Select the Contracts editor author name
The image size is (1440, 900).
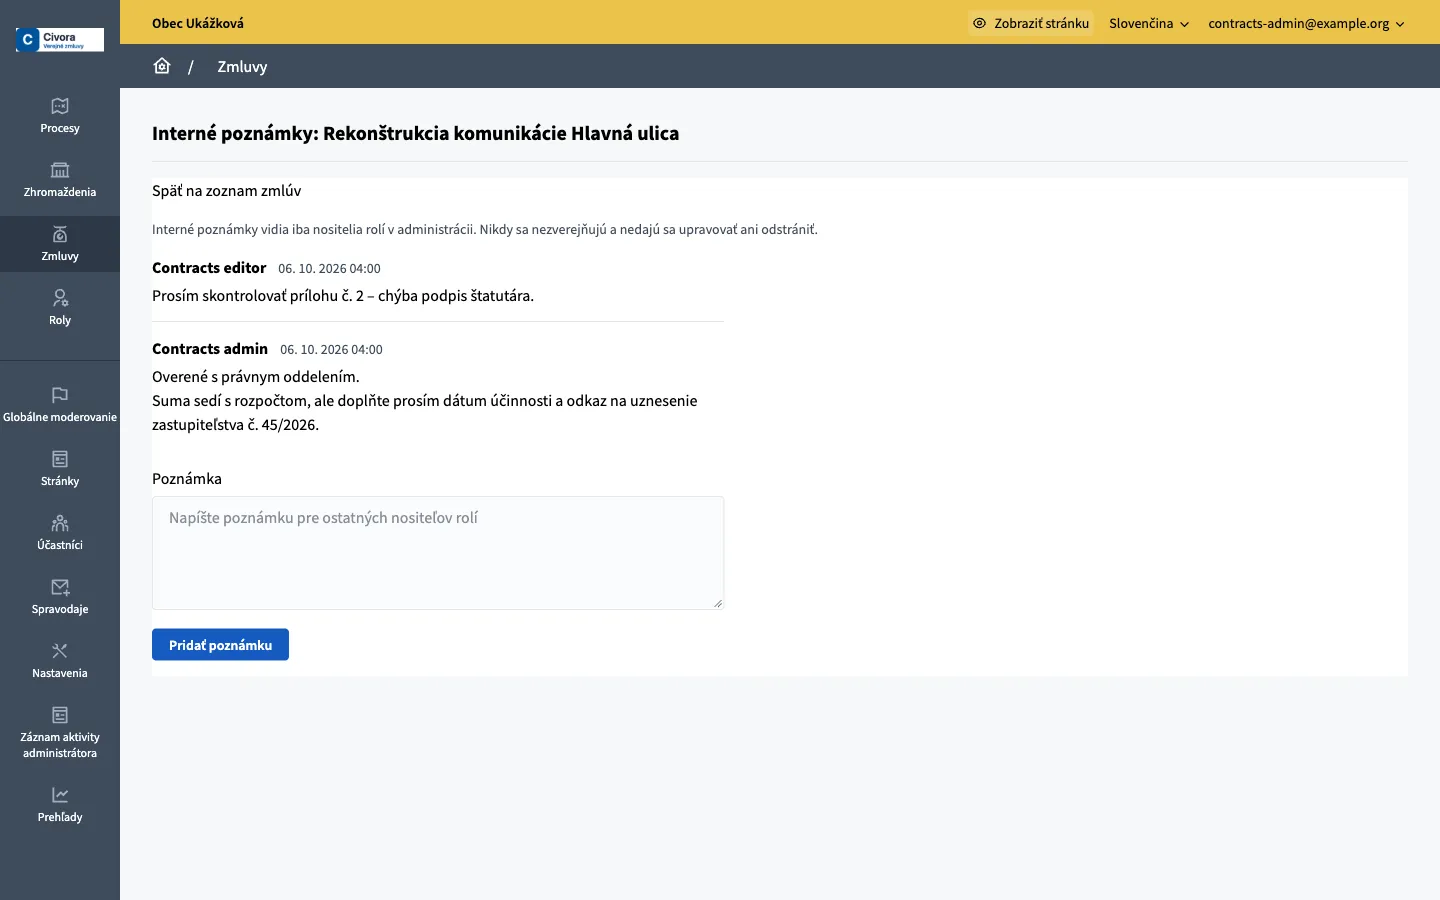(x=209, y=268)
